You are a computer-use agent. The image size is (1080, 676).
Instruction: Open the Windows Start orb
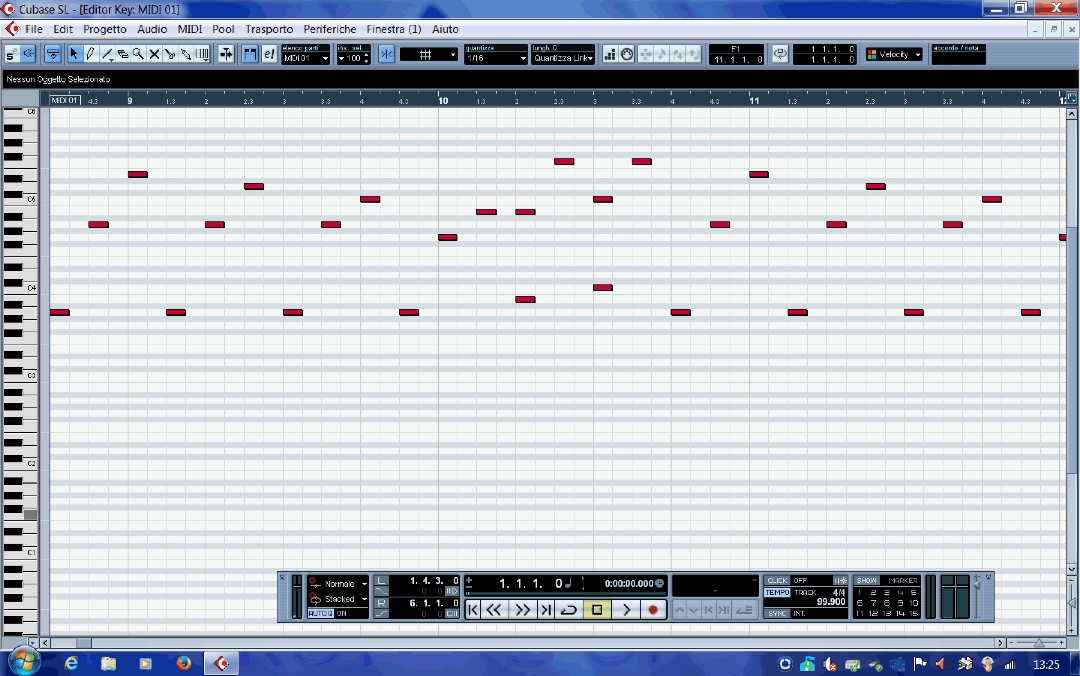tap(23, 663)
